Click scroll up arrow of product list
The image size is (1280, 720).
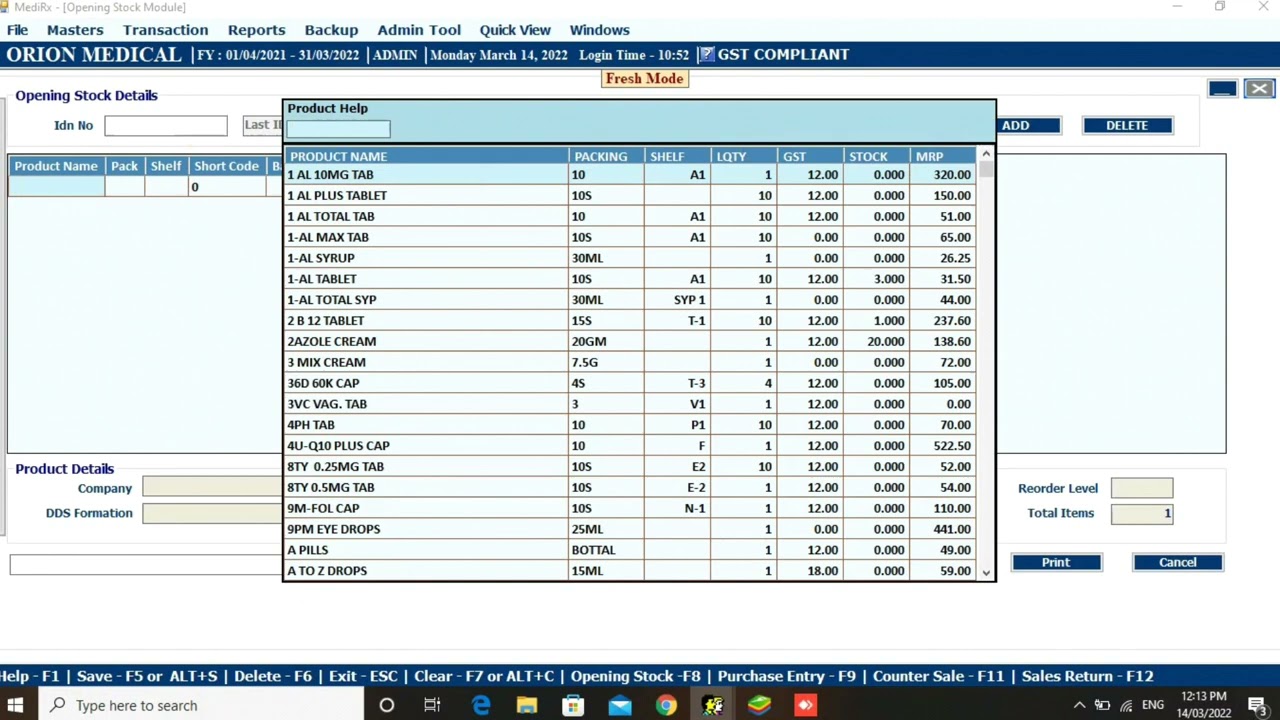click(x=986, y=154)
